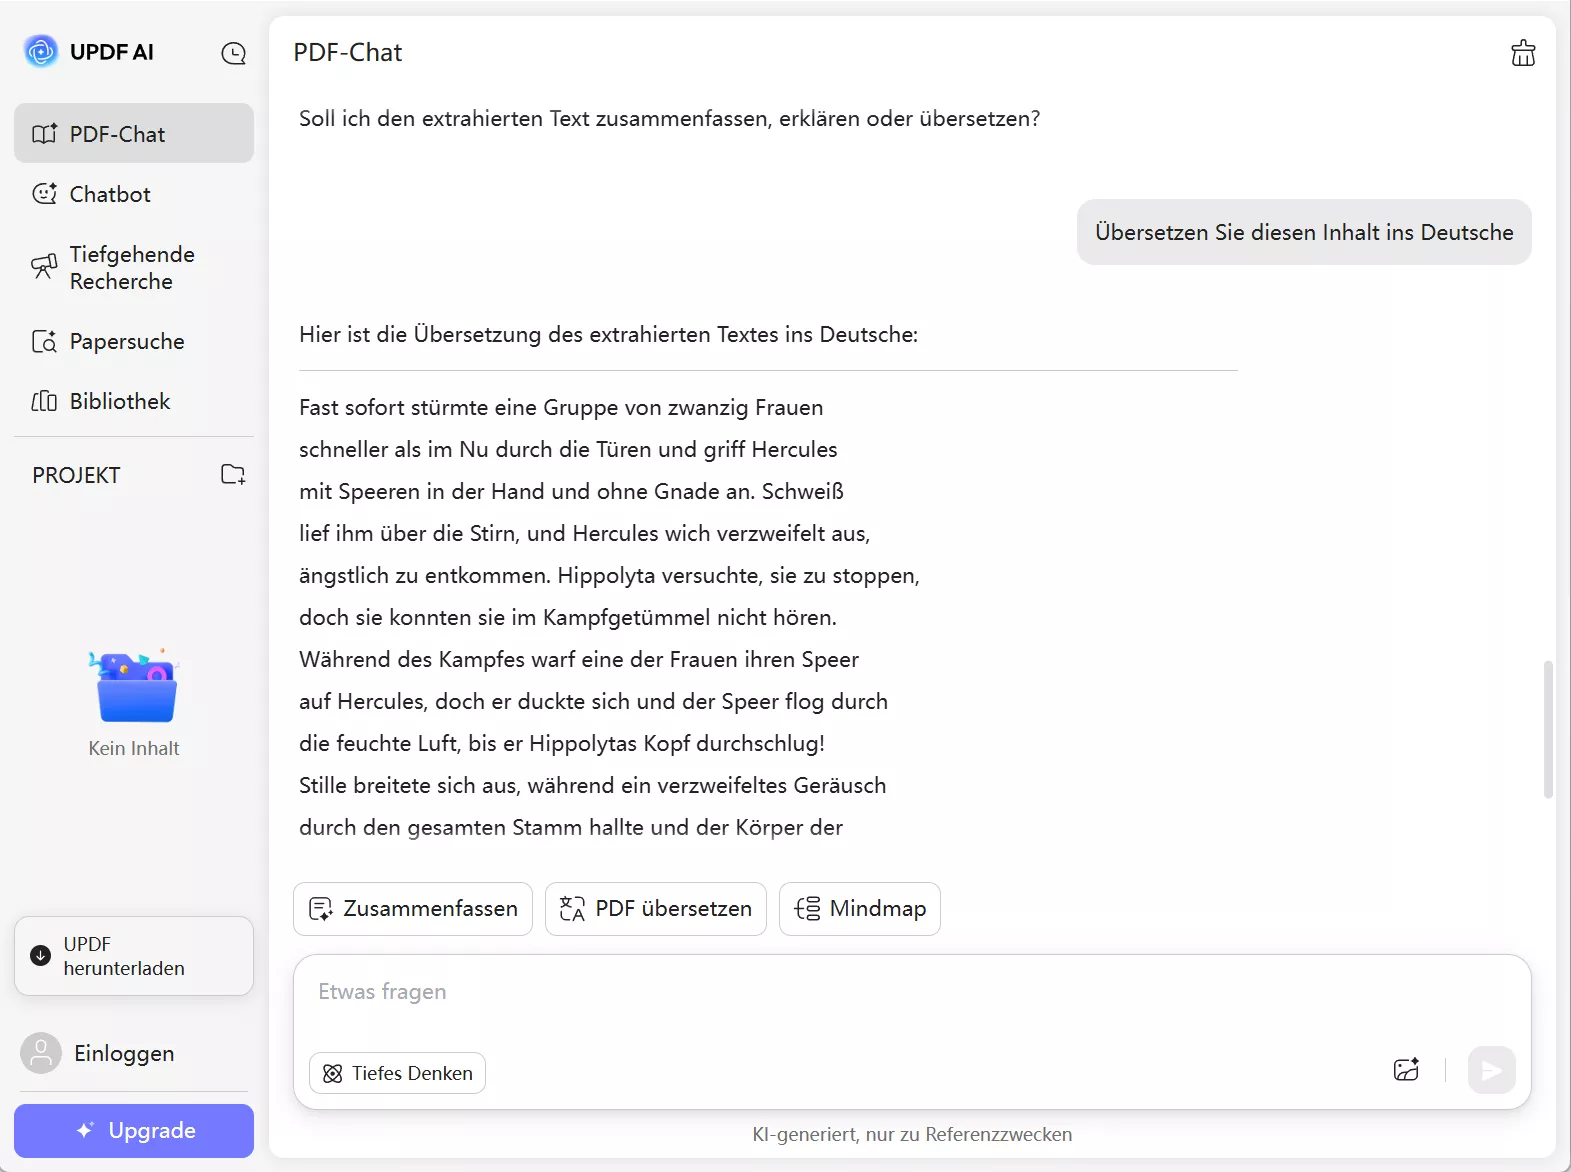Click Zusammenfassen quick action
The width and height of the screenshot is (1571, 1172).
coord(413,909)
